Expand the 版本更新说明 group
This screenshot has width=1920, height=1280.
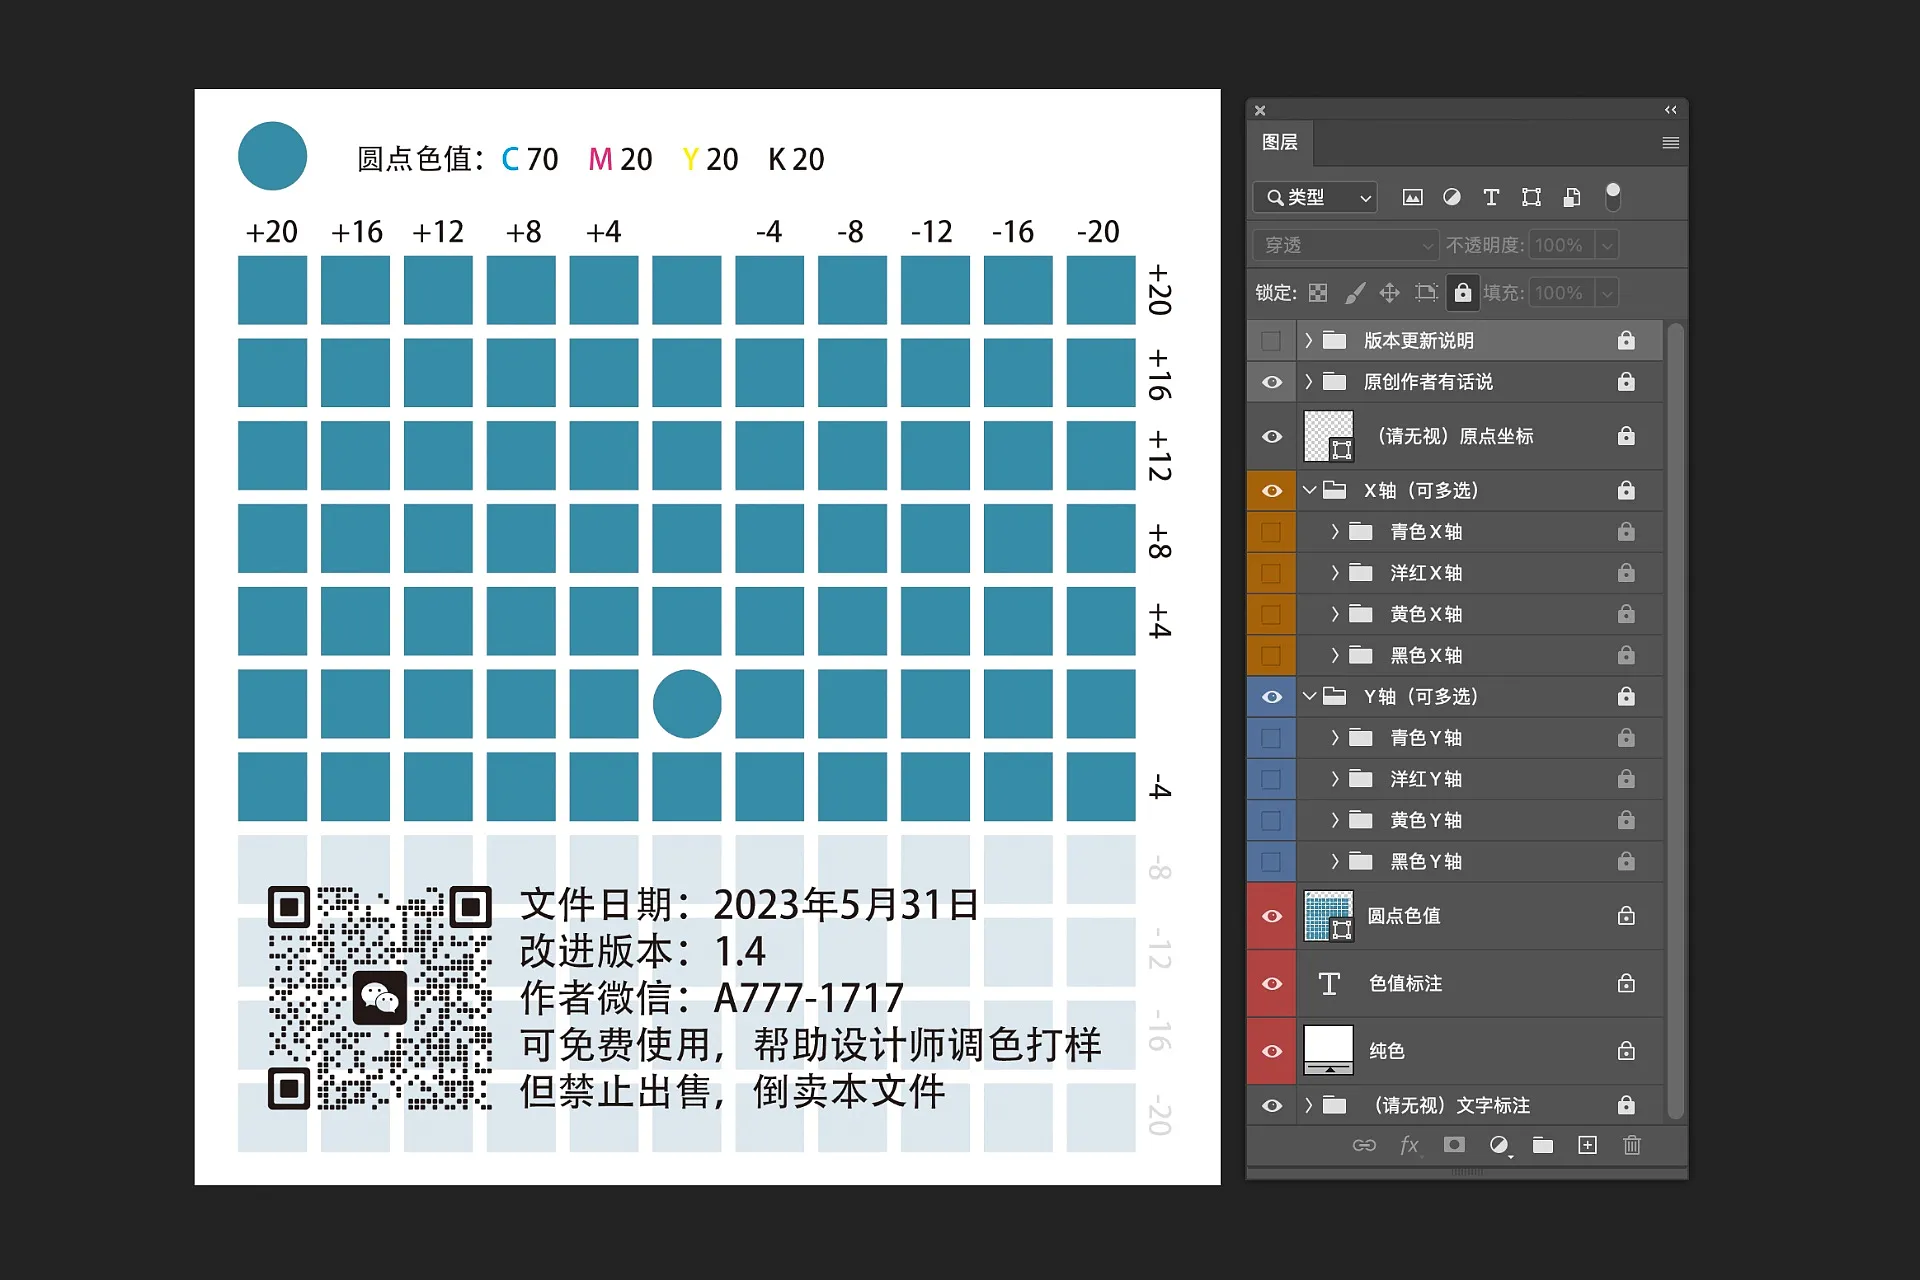pyautogui.click(x=1308, y=341)
